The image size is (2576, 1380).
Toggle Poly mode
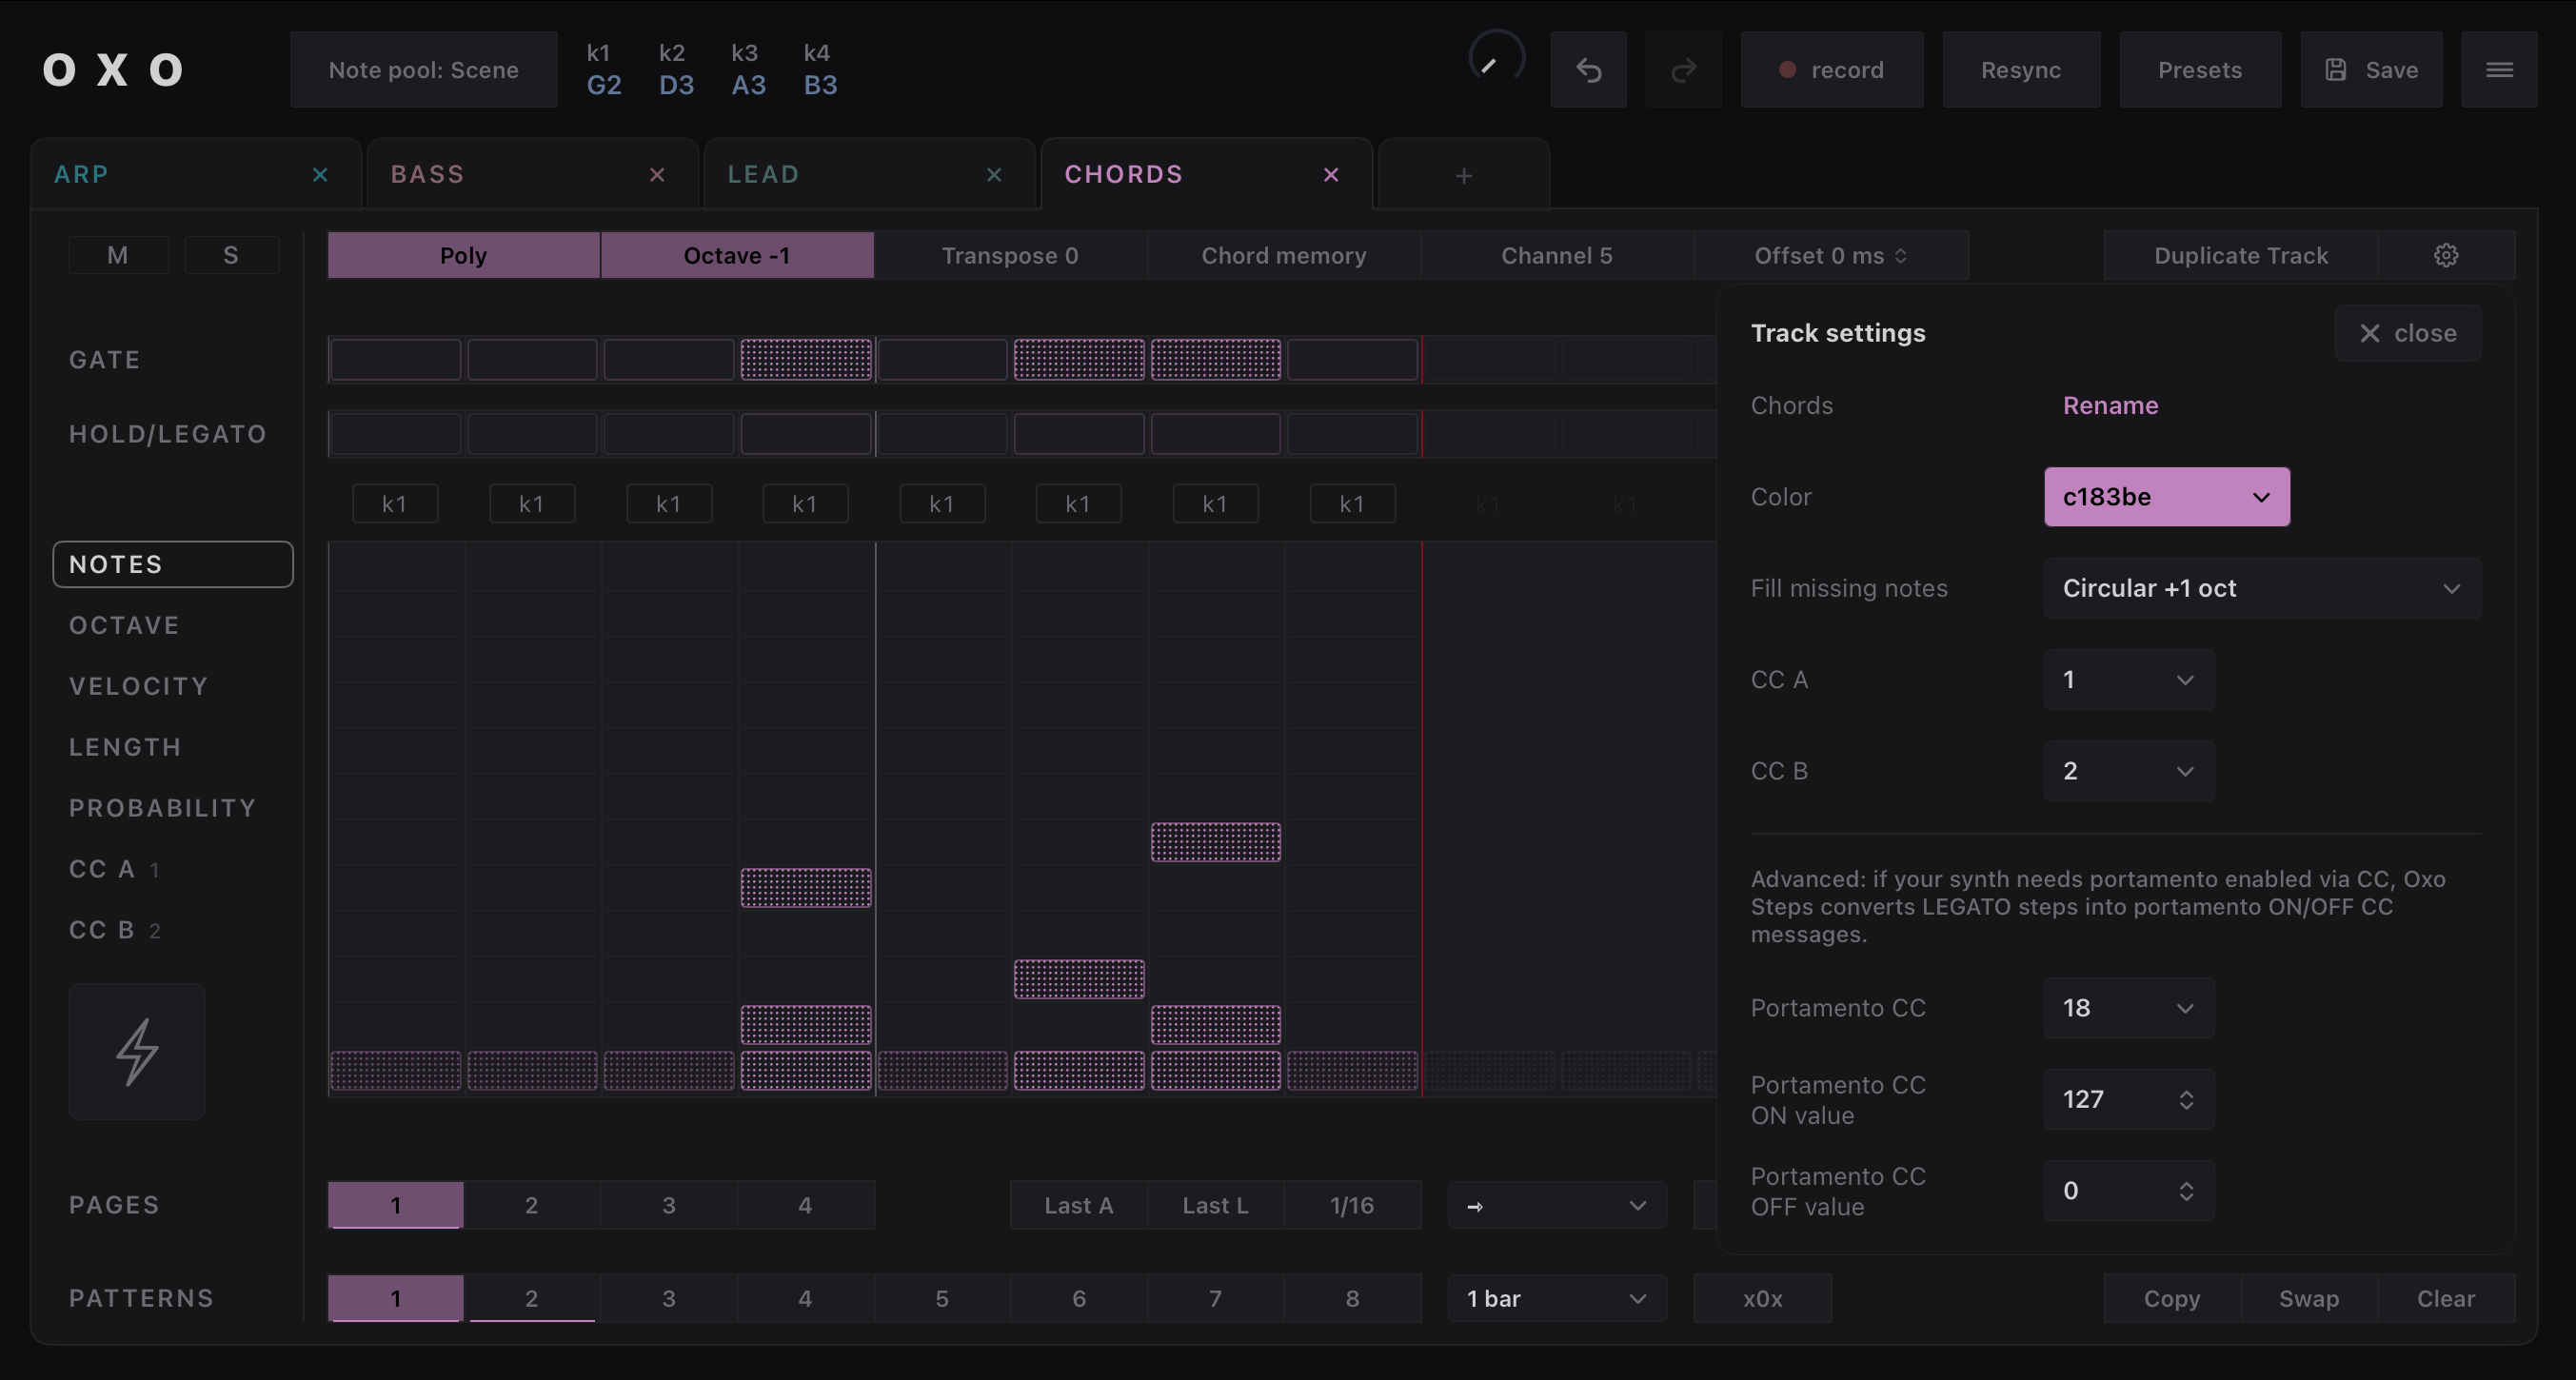pyautogui.click(x=464, y=255)
